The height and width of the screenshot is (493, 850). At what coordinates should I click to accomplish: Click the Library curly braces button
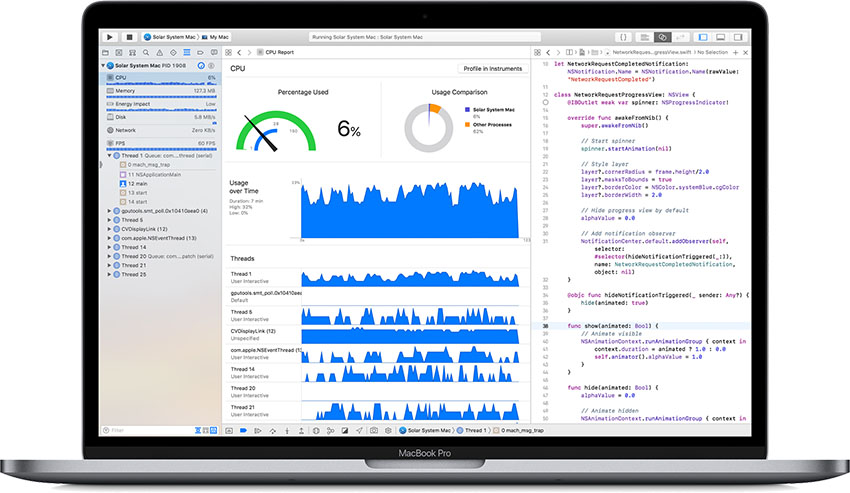[623, 37]
